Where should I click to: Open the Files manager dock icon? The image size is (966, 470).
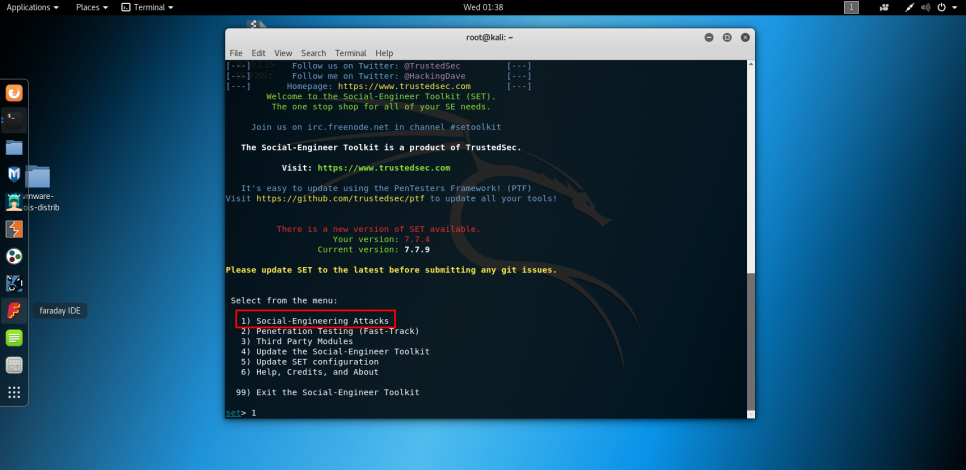coord(14,148)
